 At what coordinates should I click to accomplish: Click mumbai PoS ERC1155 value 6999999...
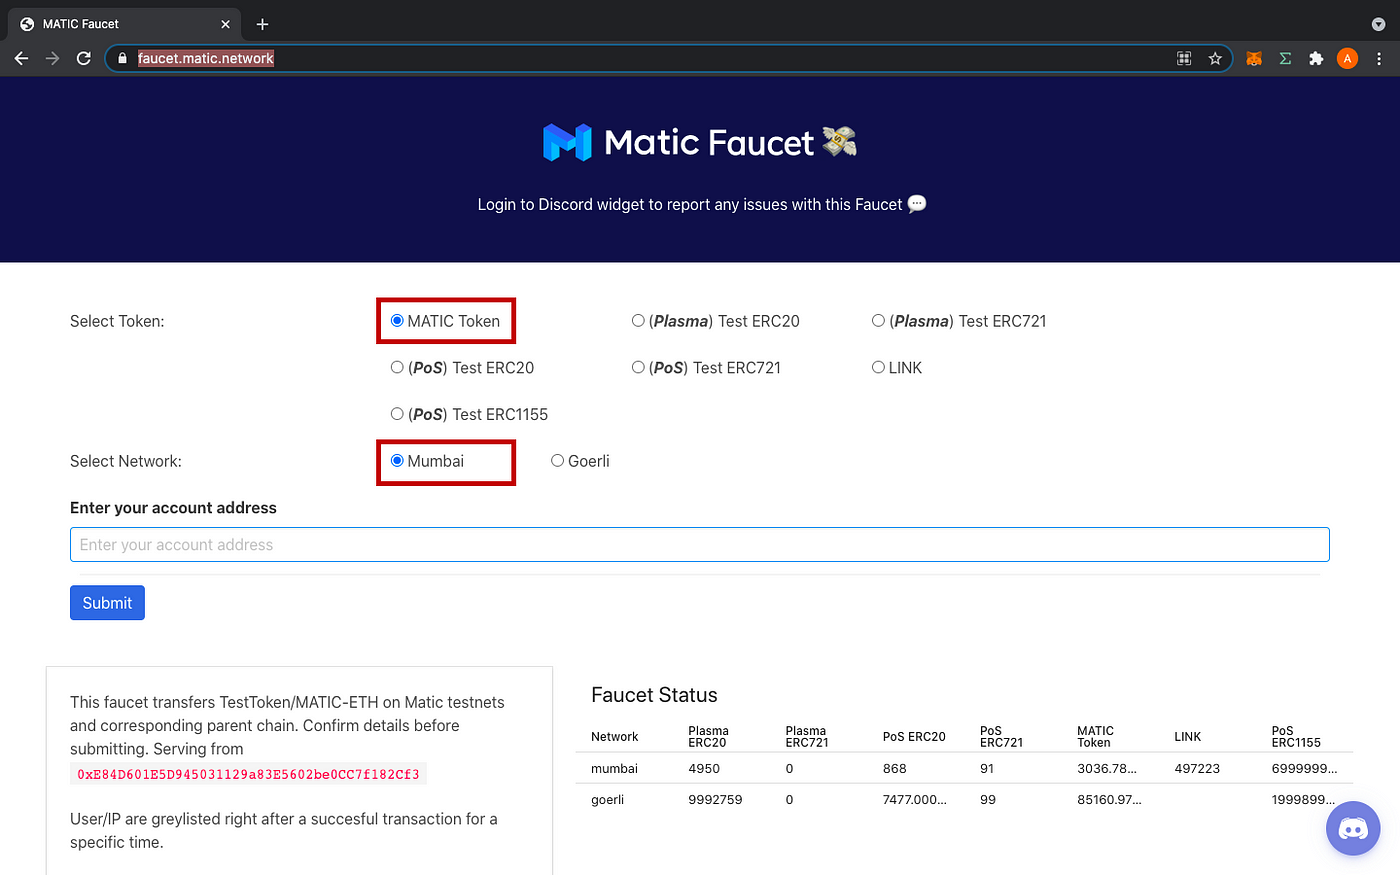pos(1304,768)
